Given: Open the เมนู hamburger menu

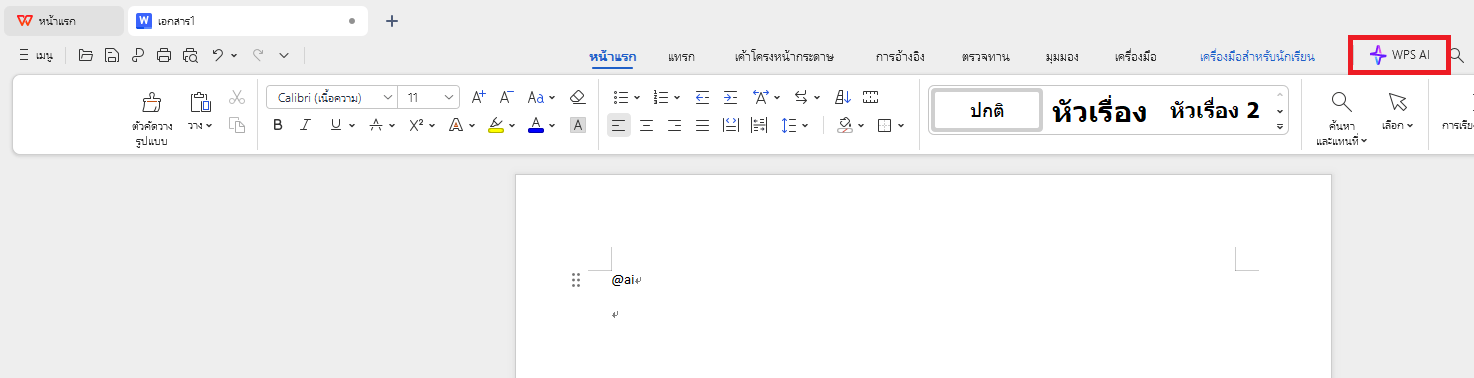Looking at the screenshot, I should coord(36,56).
